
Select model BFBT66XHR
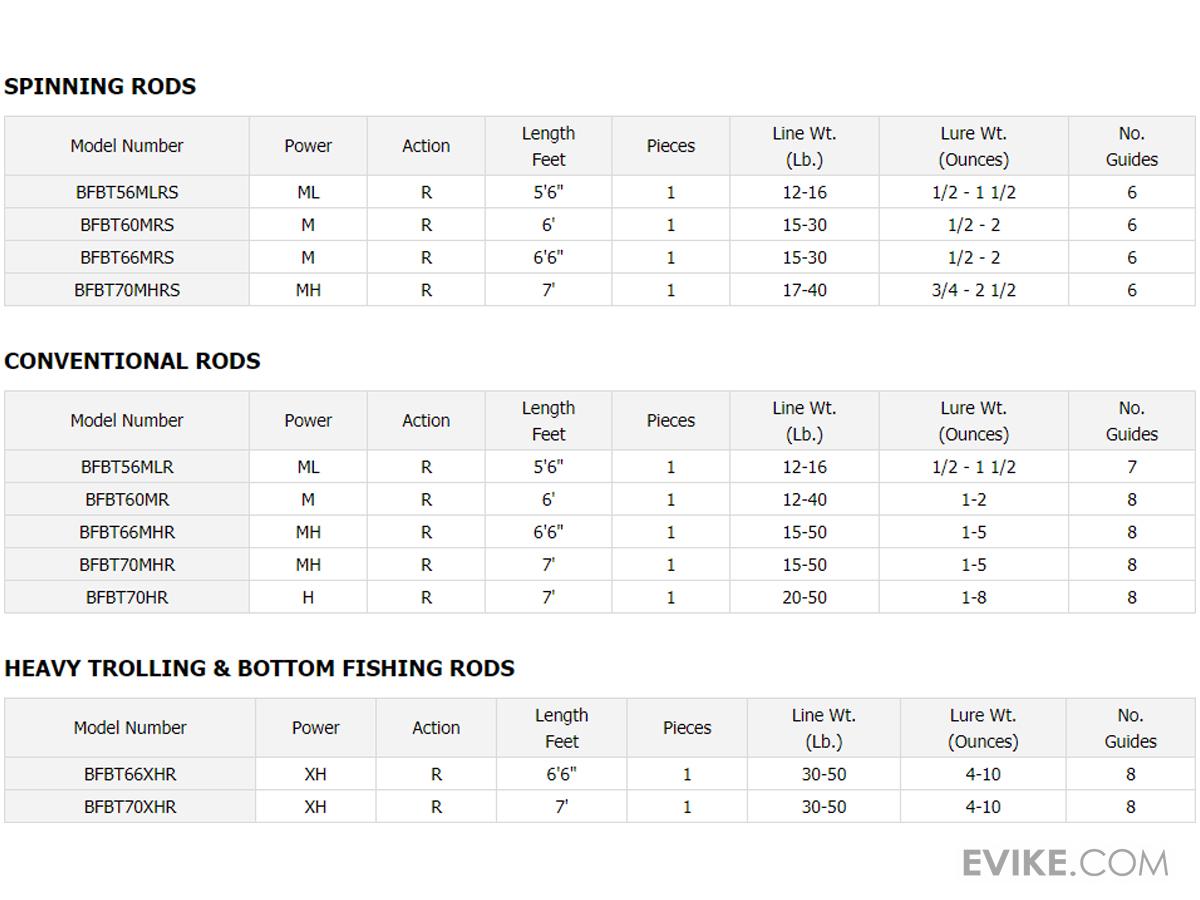[x=130, y=774]
